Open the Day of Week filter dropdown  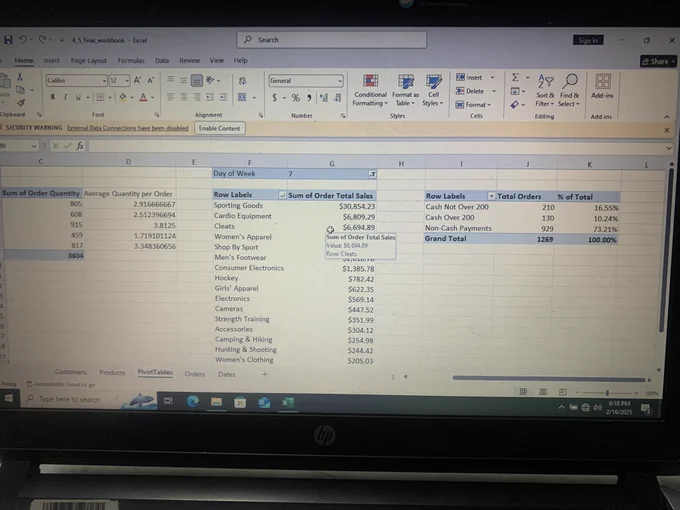(372, 174)
